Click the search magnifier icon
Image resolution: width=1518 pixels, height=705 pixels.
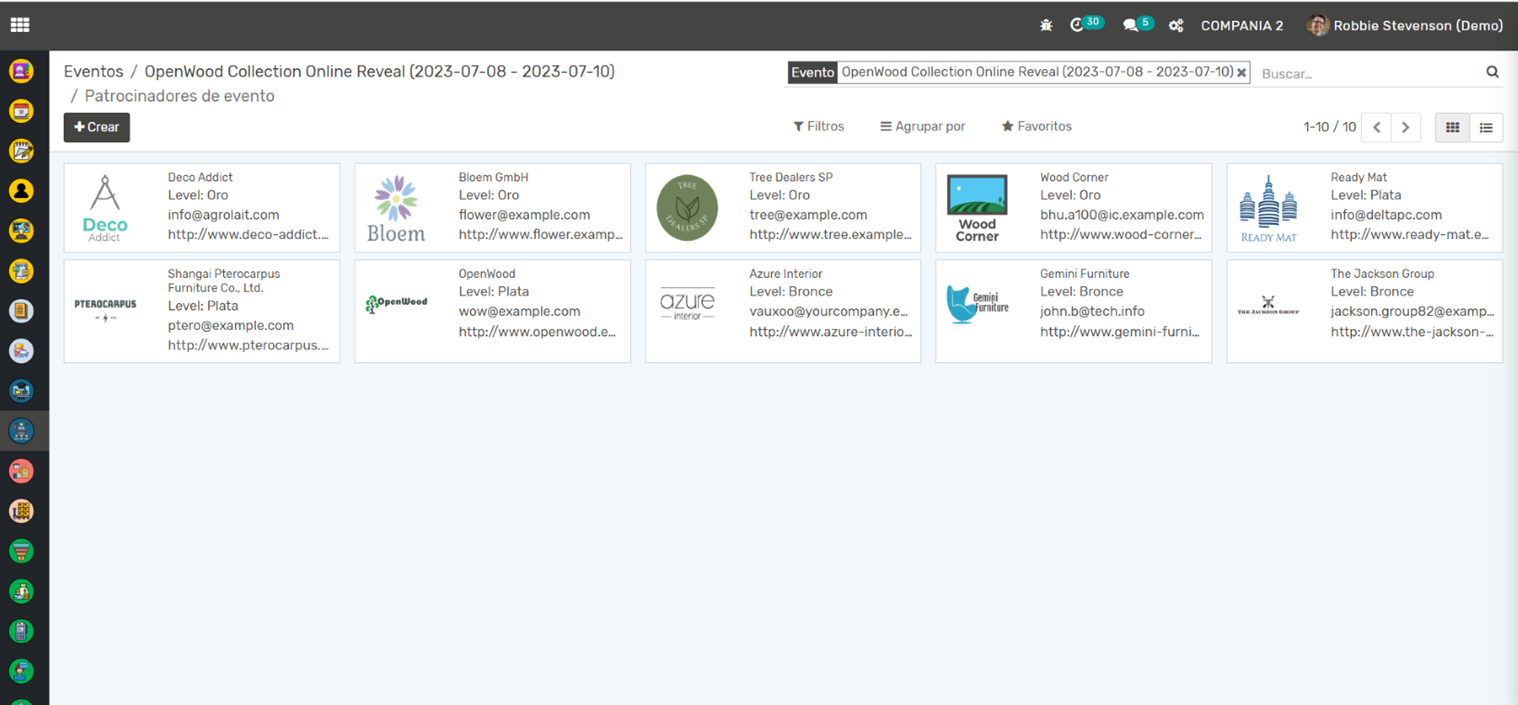click(1492, 72)
